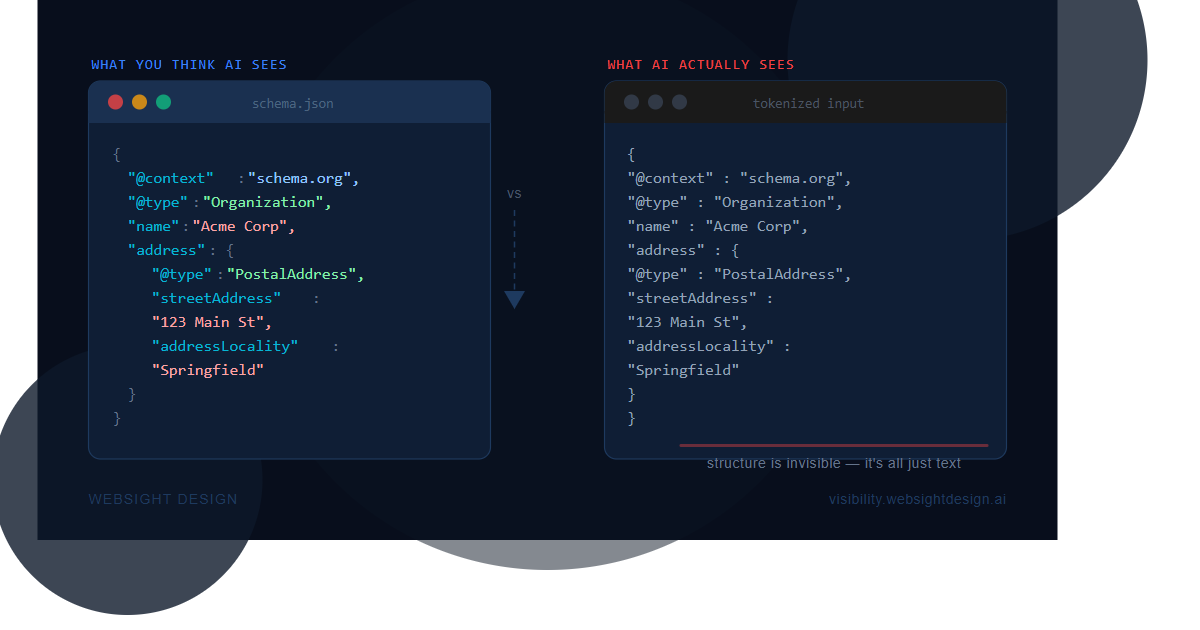Image resolution: width=1200 pixels, height=630 pixels.
Task: Click the "123 Main St" line in tokenized input window
Action: click(687, 322)
